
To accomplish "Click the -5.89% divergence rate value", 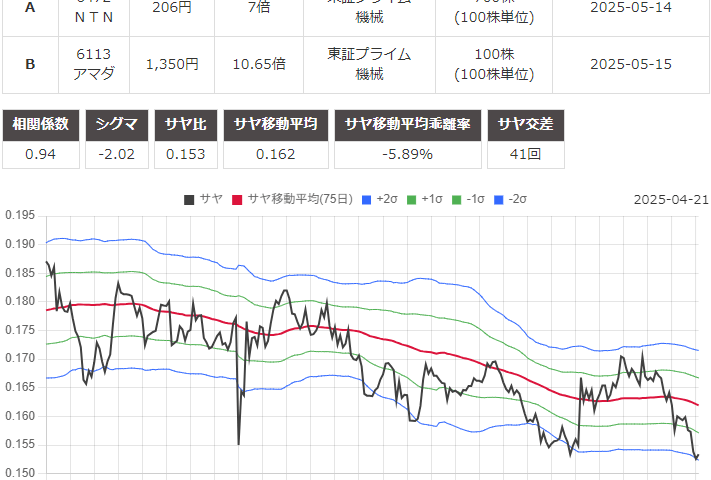I will pos(407,154).
